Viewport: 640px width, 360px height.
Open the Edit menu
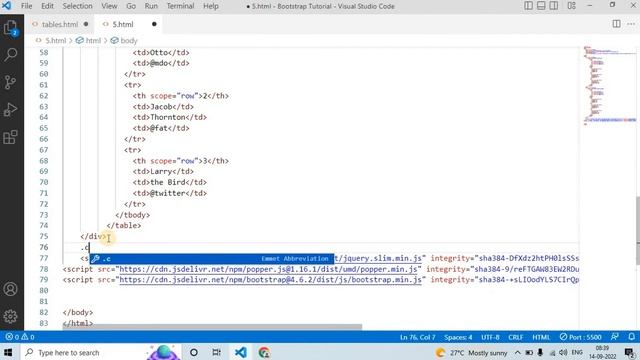[47, 6]
